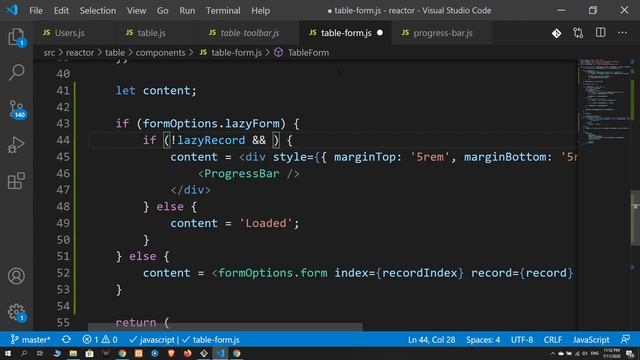Open the editor More Actions ellipsis

coord(622,33)
